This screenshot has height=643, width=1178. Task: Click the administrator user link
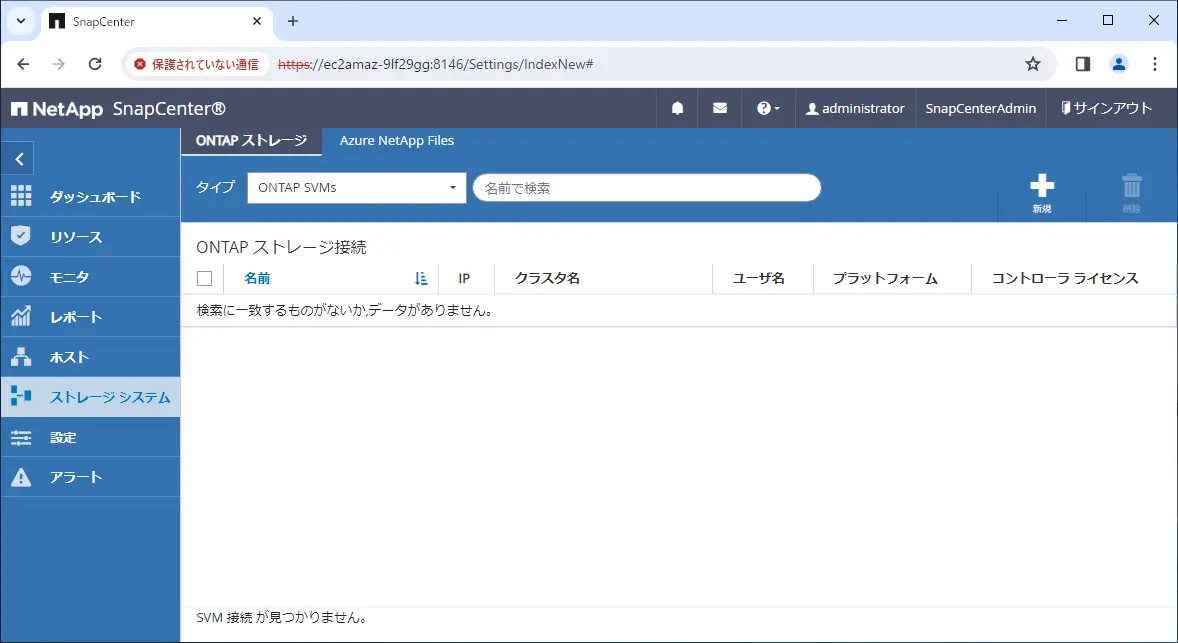pos(855,108)
